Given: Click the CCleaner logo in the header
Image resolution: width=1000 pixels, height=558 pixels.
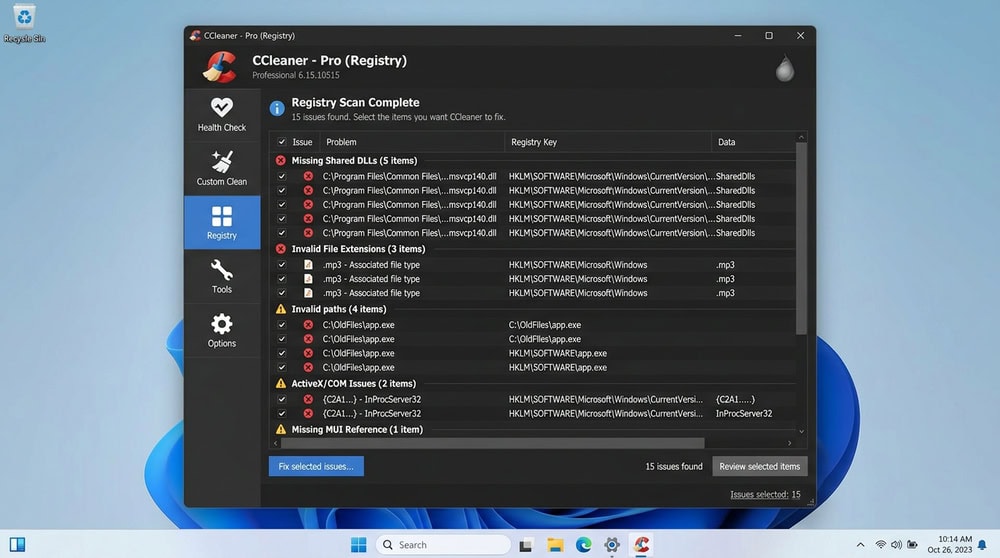Looking at the screenshot, I should (x=220, y=67).
